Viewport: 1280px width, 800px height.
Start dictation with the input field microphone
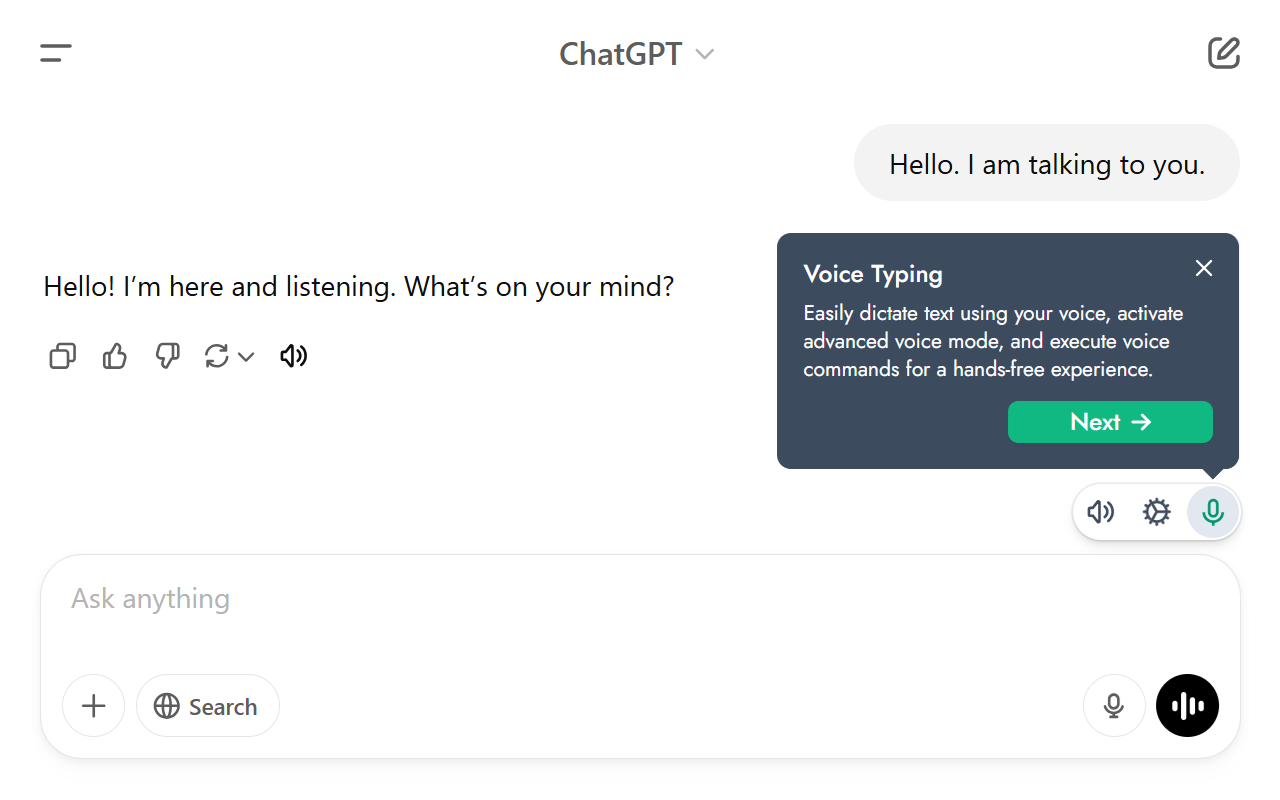pos(1114,705)
